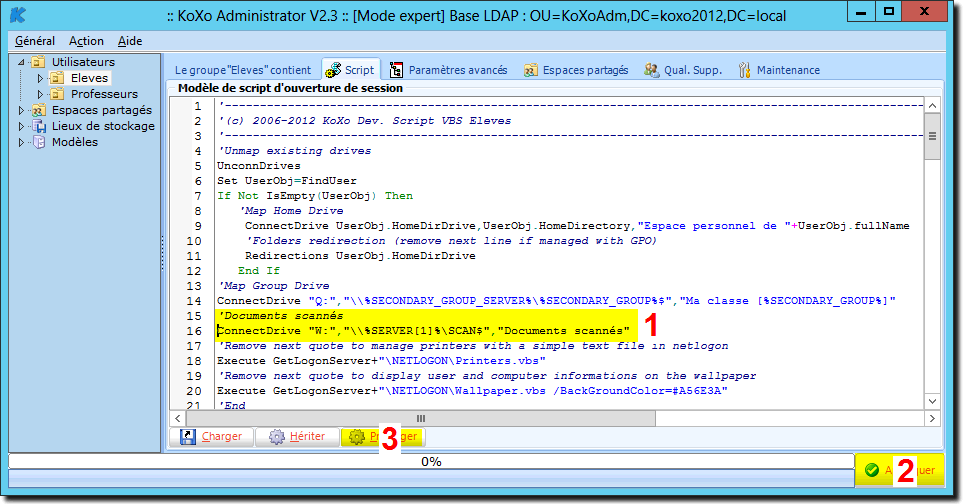The image size is (963, 504).
Task: Switch to the Script tab
Action: pos(351,69)
